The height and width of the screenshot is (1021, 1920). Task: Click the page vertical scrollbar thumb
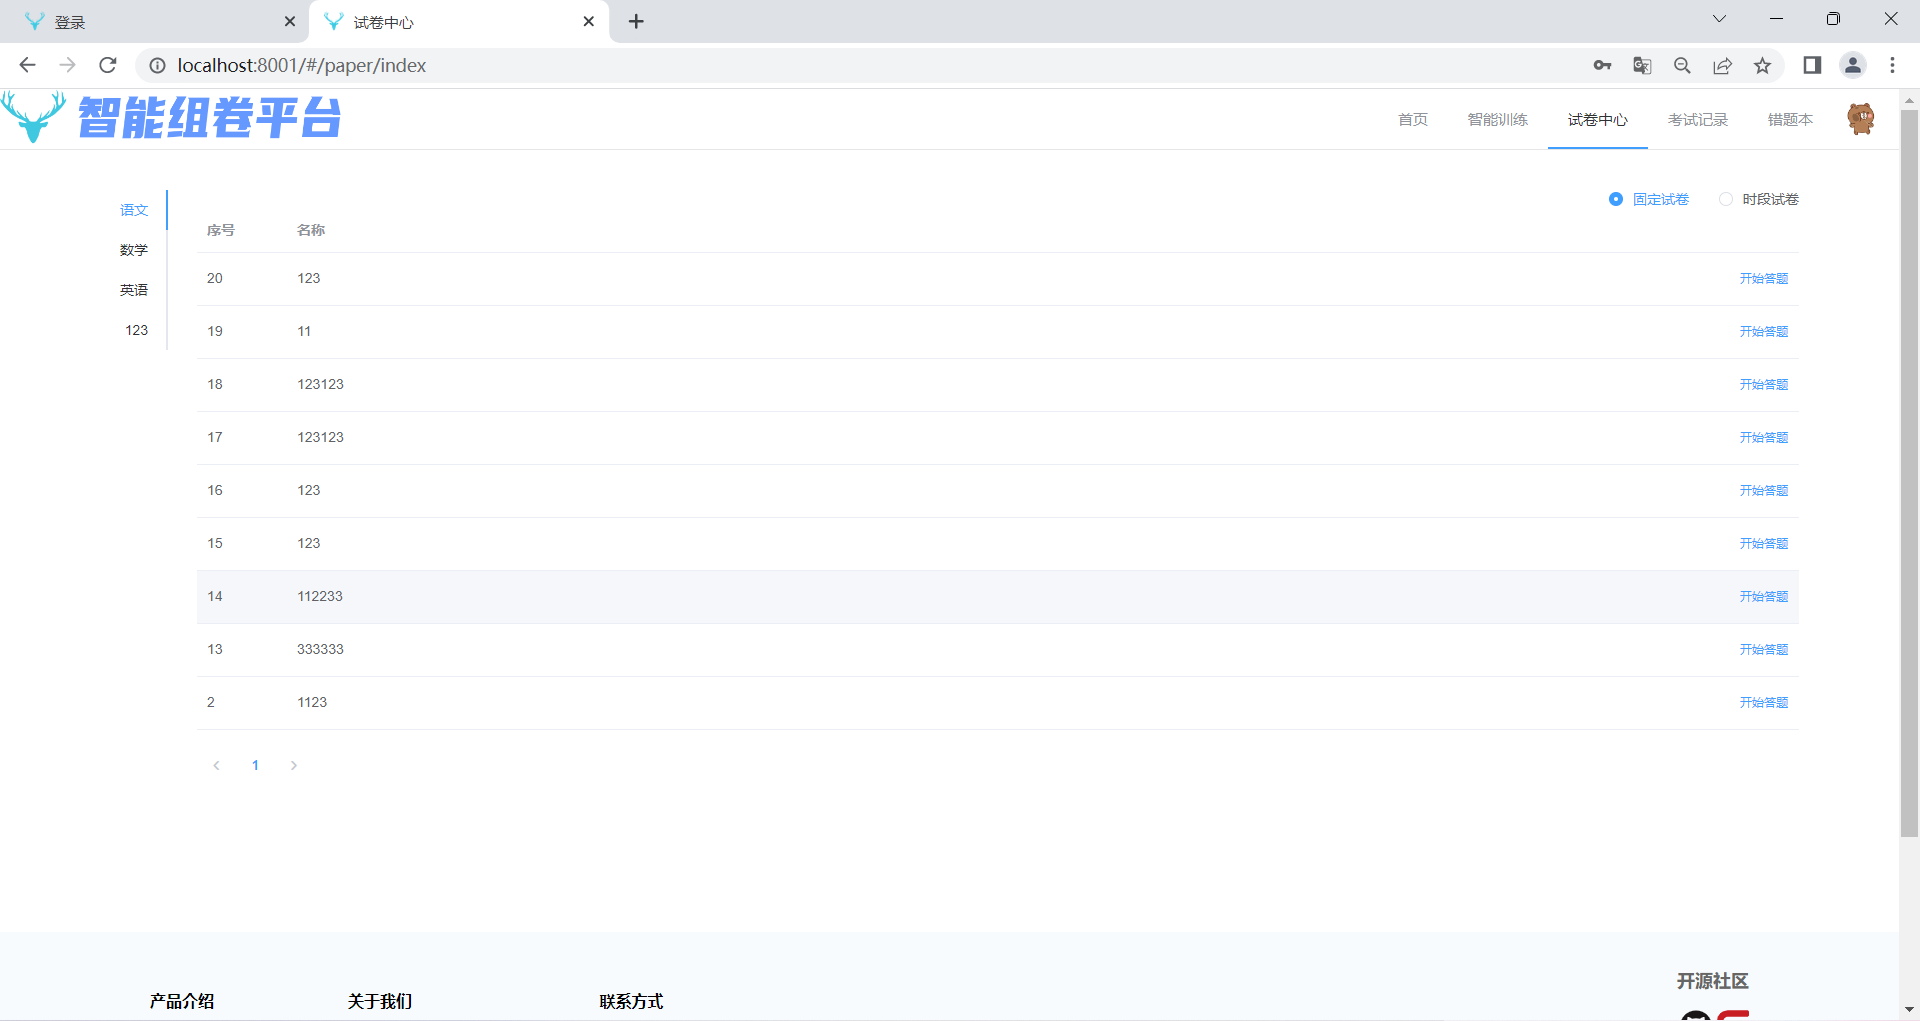(1909, 472)
